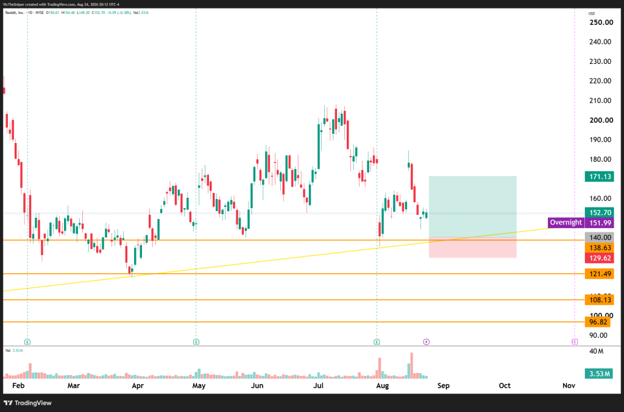Select the grey 140.00 entry price label

pyautogui.click(x=599, y=238)
